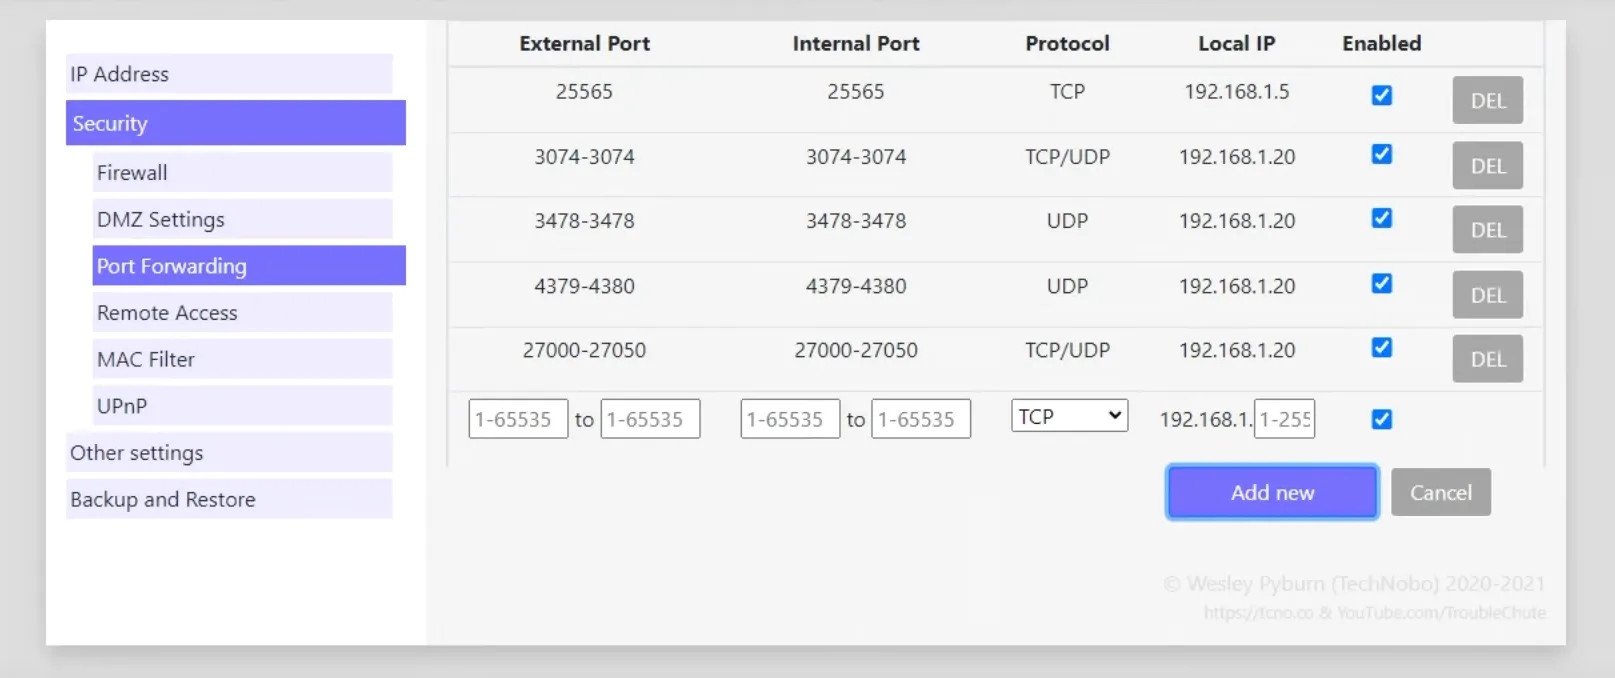Delete the 4379-4380 UDP rule

pos(1487,295)
